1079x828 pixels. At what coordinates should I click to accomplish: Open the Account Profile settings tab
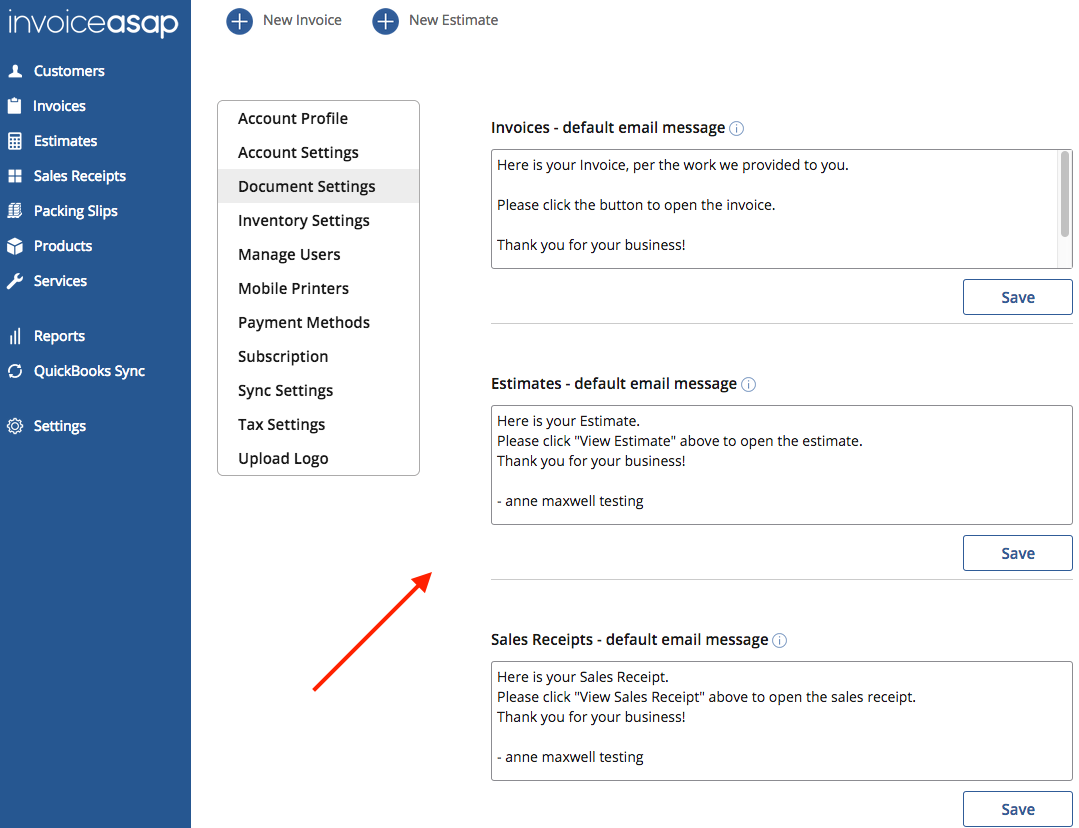(293, 118)
